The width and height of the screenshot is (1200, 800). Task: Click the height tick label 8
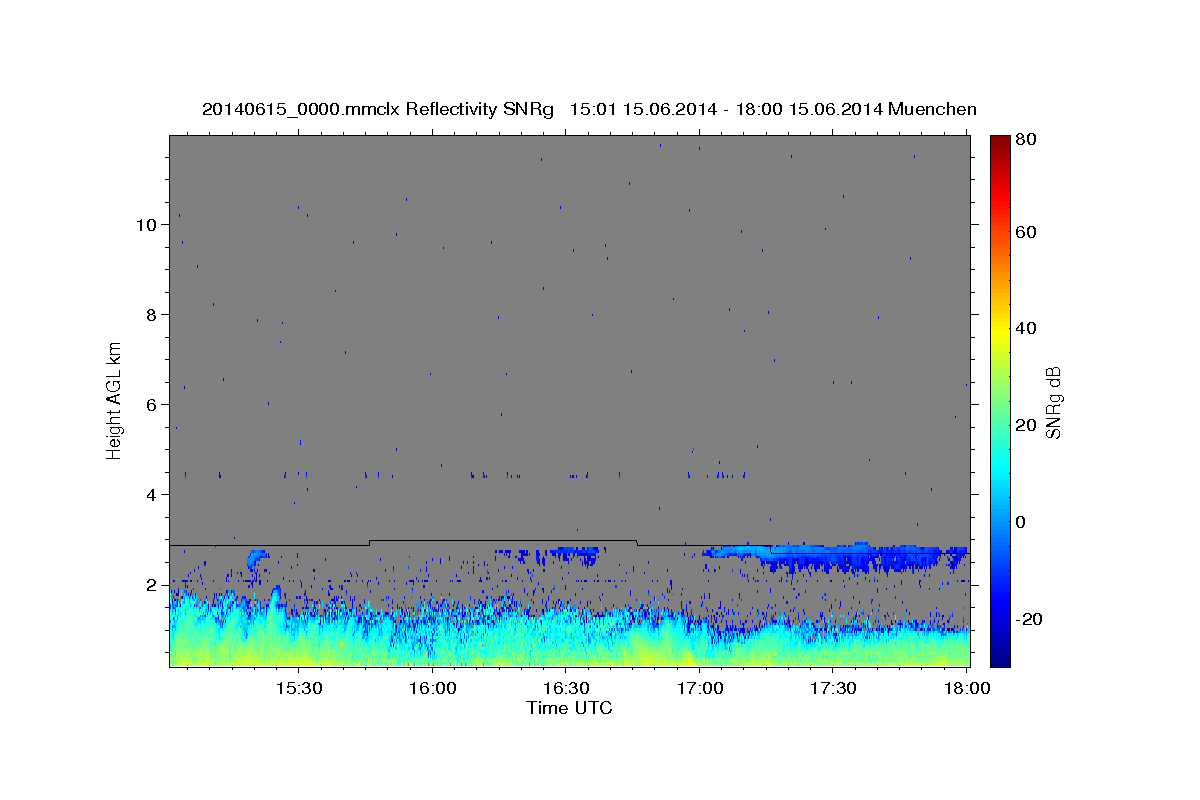[152, 315]
